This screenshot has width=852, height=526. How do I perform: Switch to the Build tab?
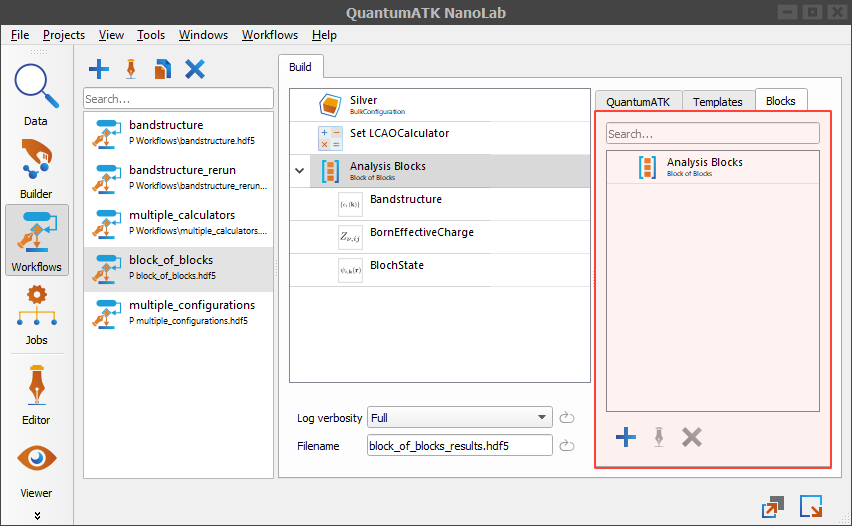(x=300, y=67)
